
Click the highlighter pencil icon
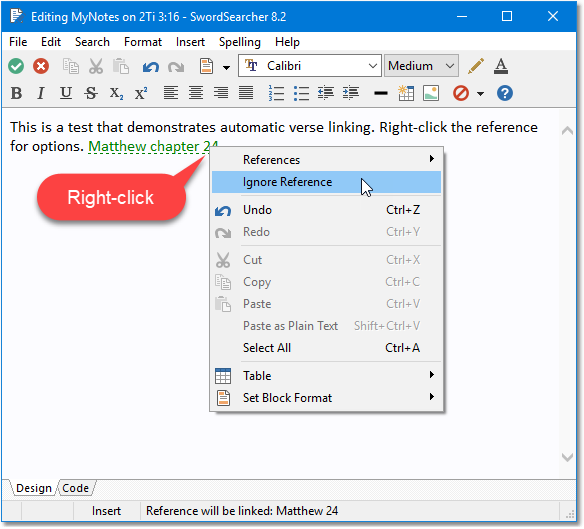[x=476, y=66]
